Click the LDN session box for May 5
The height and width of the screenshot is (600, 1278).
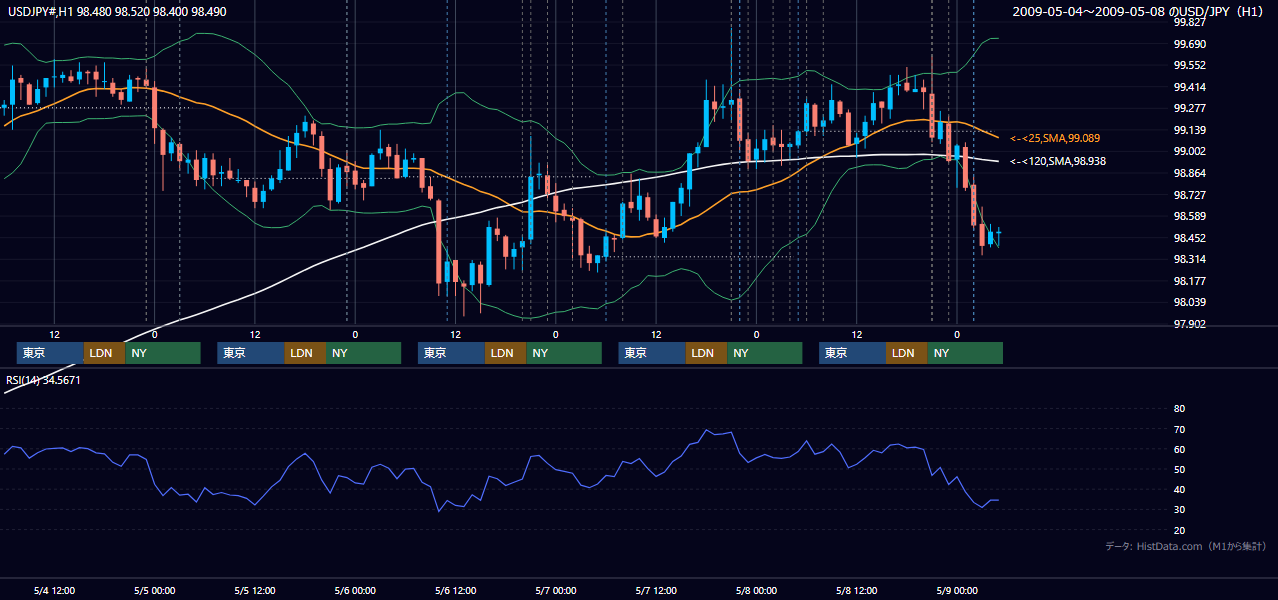[x=304, y=353]
